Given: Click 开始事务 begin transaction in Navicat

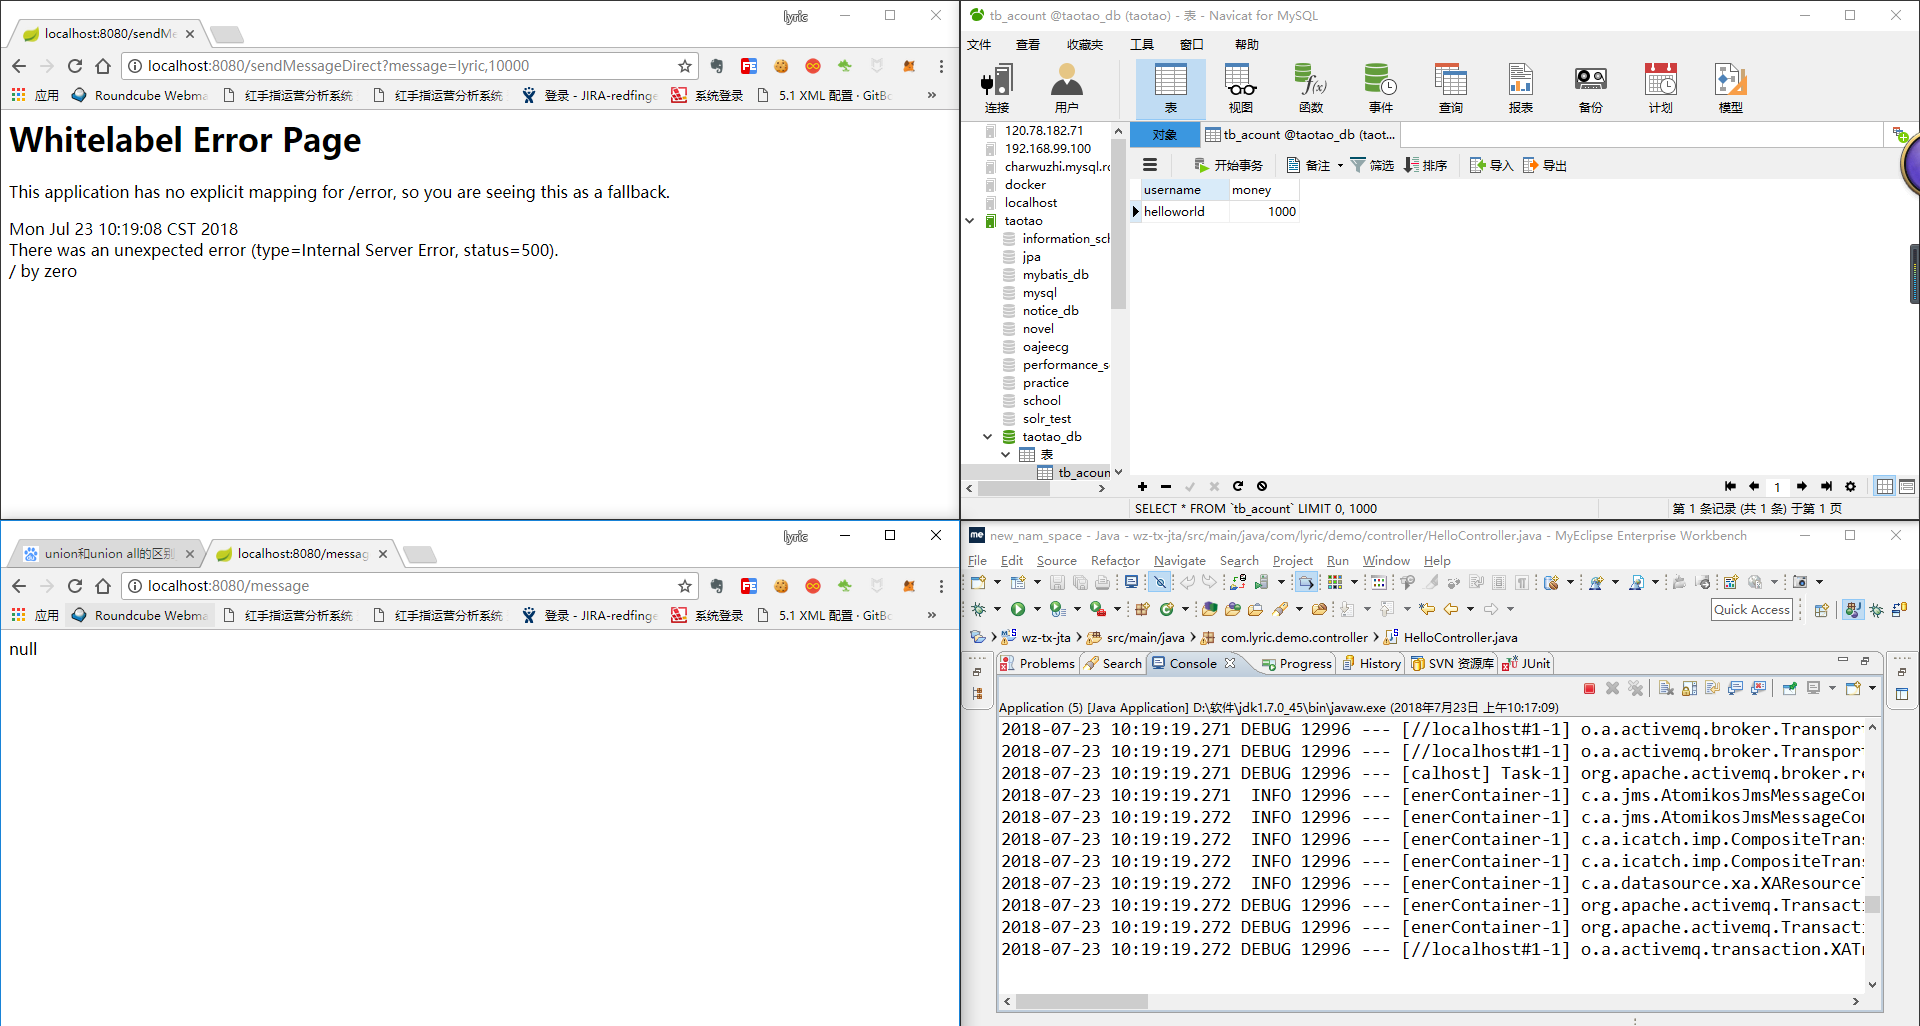Looking at the screenshot, I should 1229,166.
